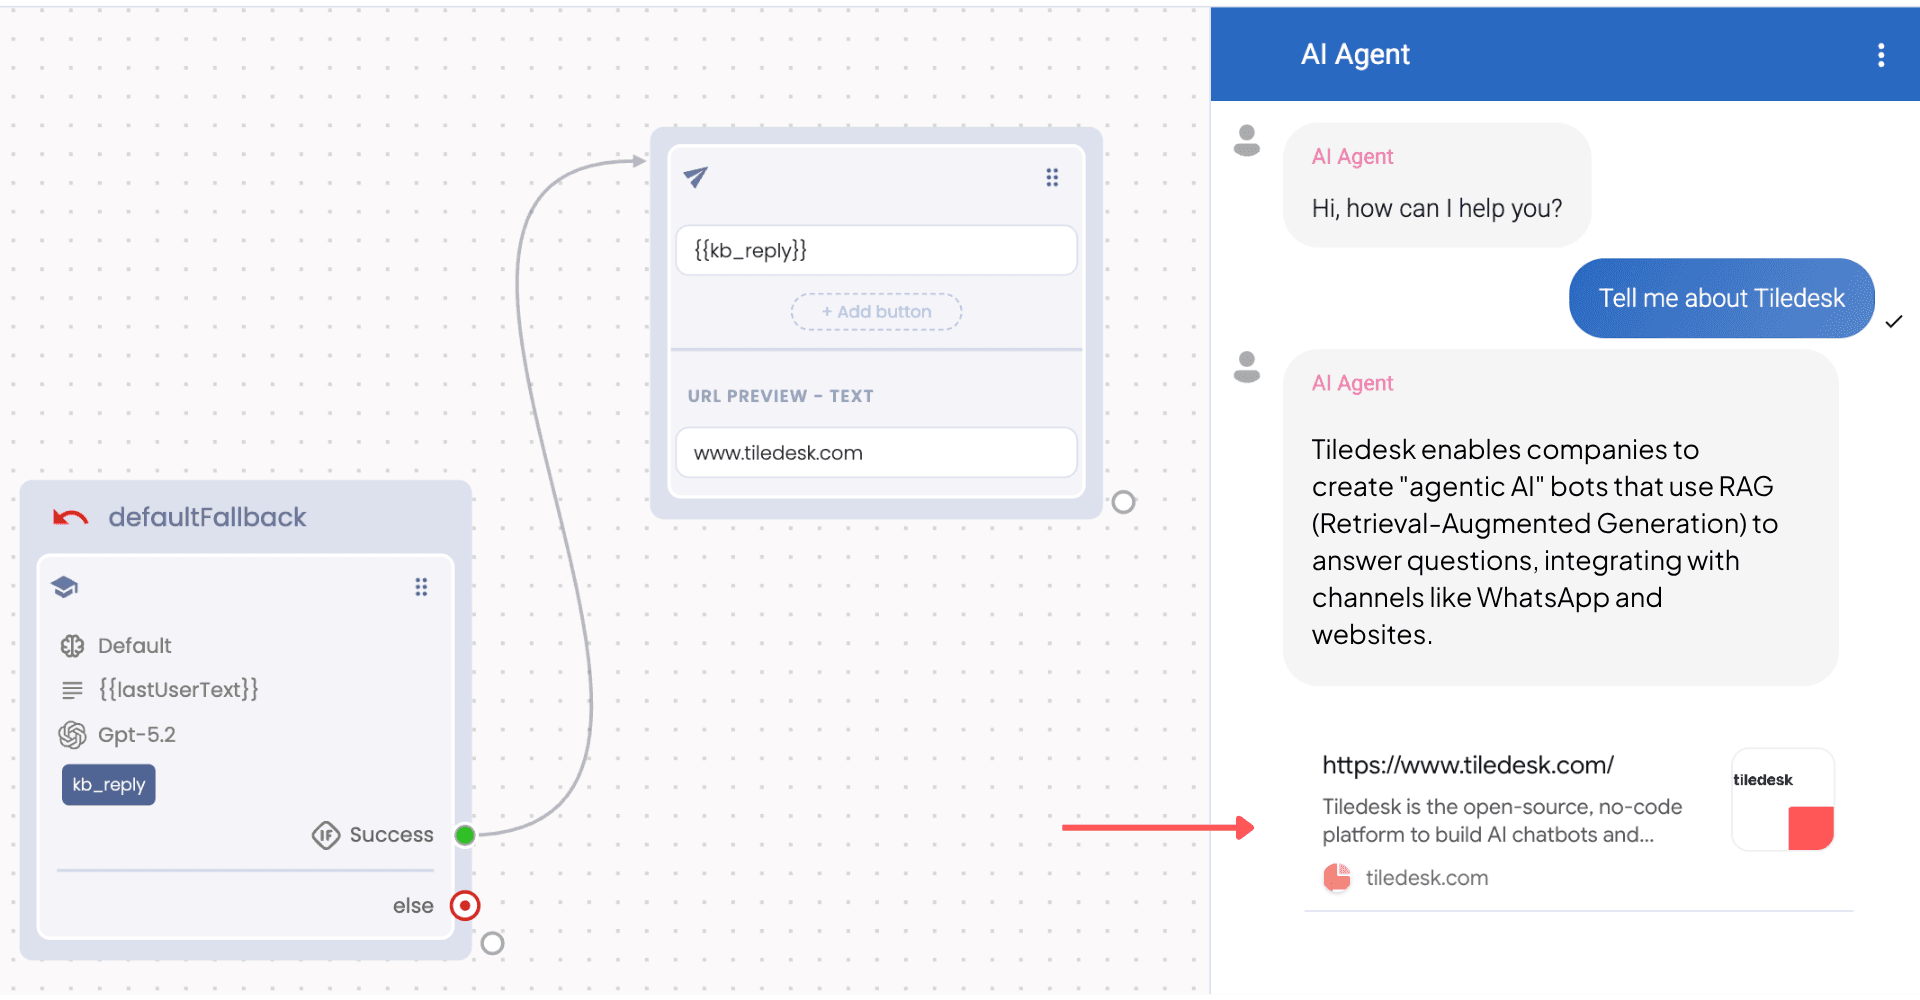The width and height of the screenshot is (1920, 1000).
Task: Click the www.tiledesk.com URL preview field
Action: [877, 453]
